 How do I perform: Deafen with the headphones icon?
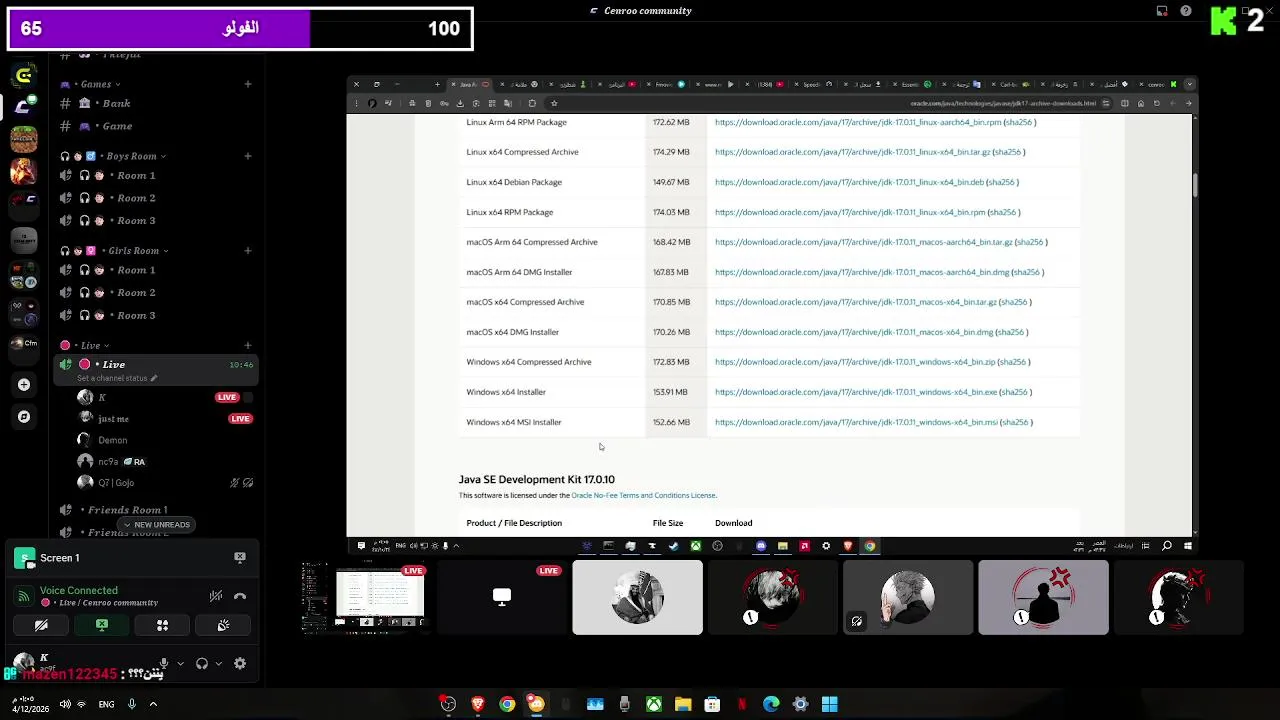pyautogui.click(x=202, y=663)
